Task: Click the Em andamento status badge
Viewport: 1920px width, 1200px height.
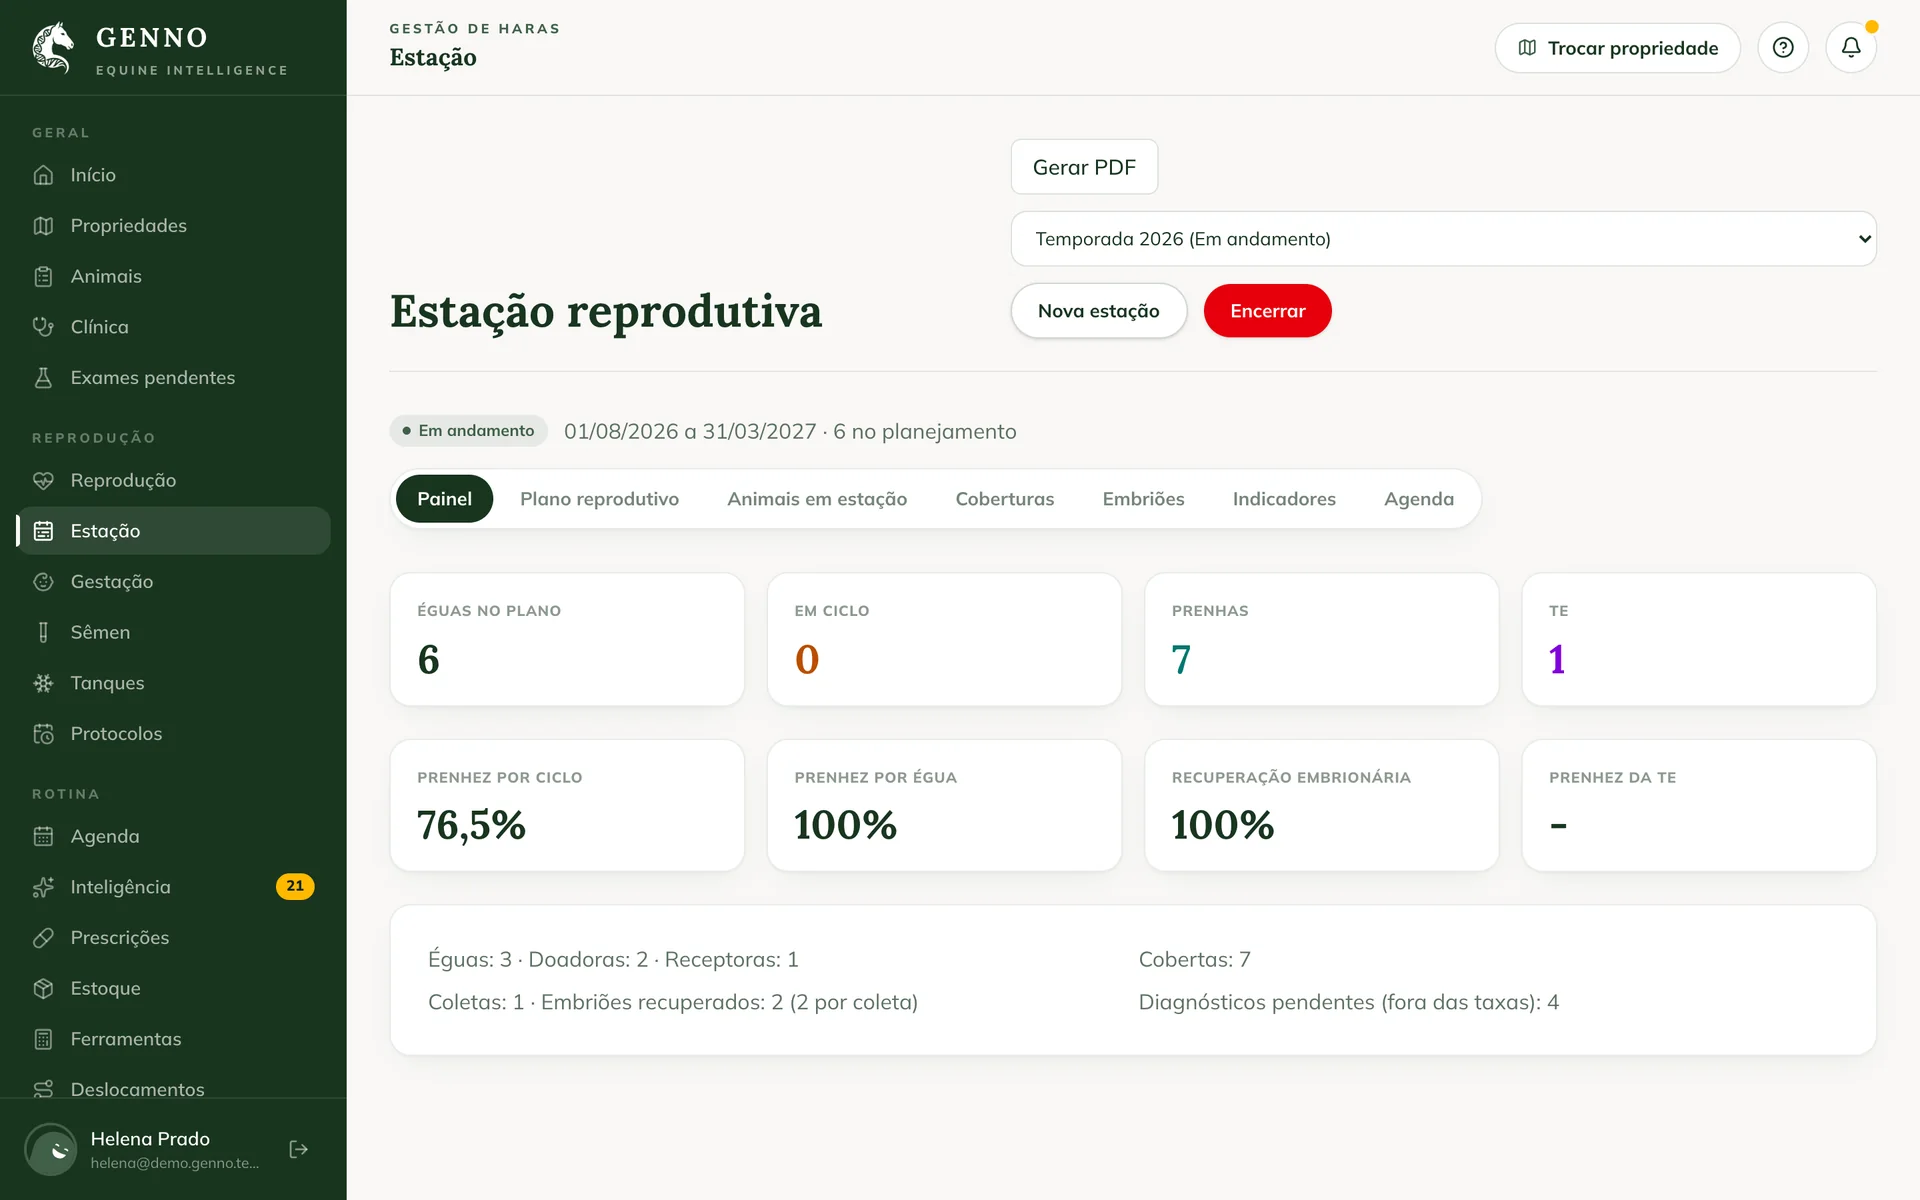Action: click(x=468, y=431)
